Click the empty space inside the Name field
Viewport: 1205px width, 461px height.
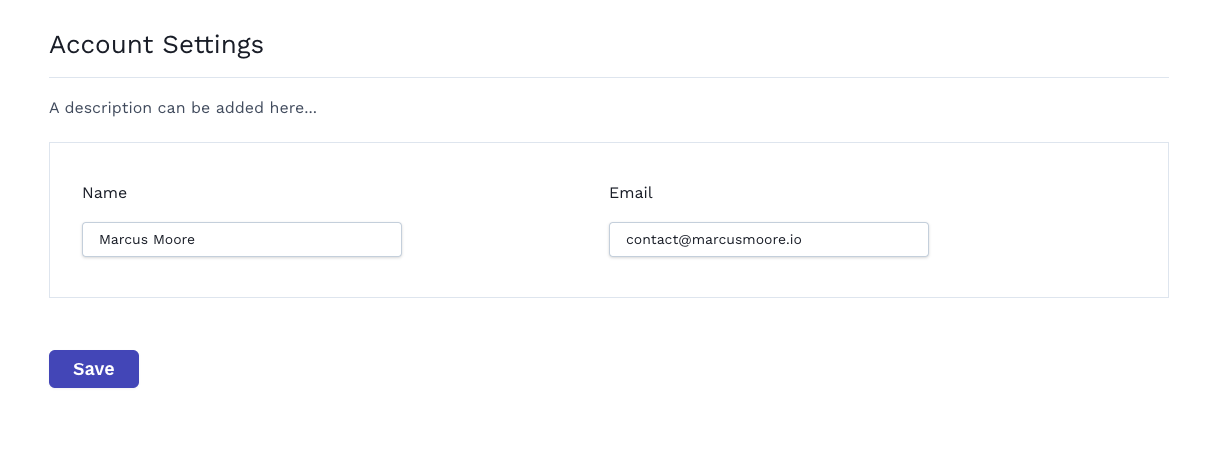(x=300, y=240)
